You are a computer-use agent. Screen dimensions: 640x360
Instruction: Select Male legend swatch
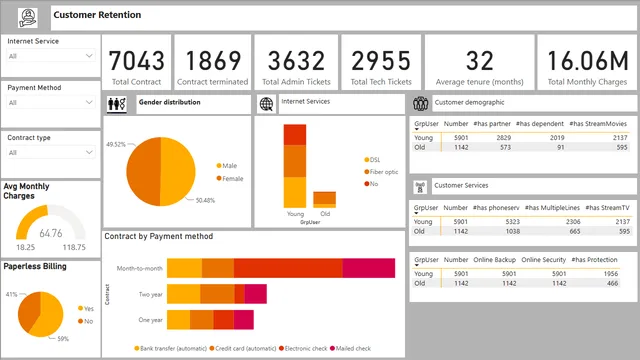click(x=219, y=166)
